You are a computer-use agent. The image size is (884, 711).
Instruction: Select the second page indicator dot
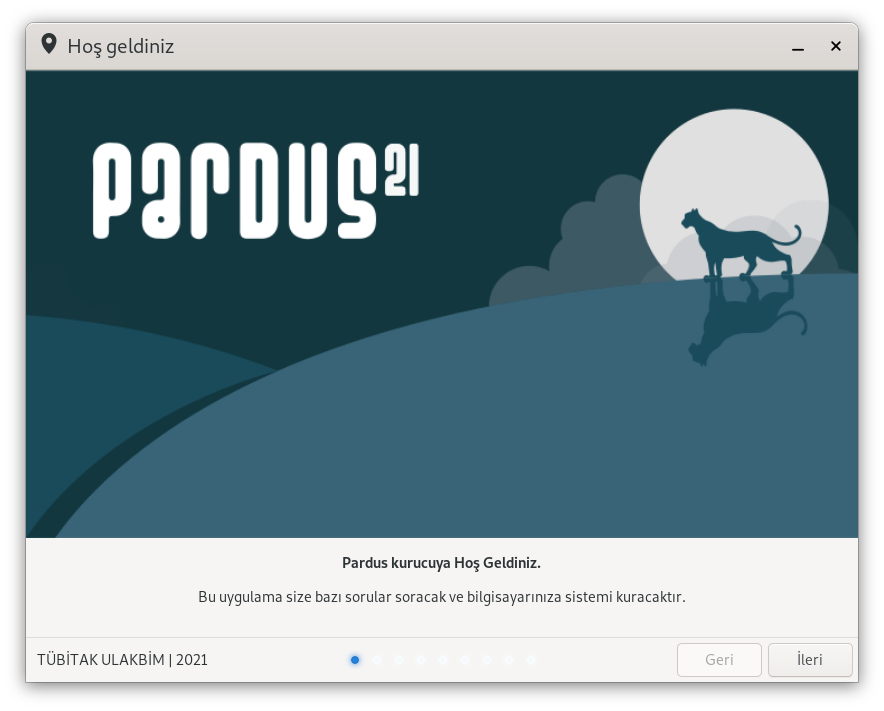coord(377,660)
